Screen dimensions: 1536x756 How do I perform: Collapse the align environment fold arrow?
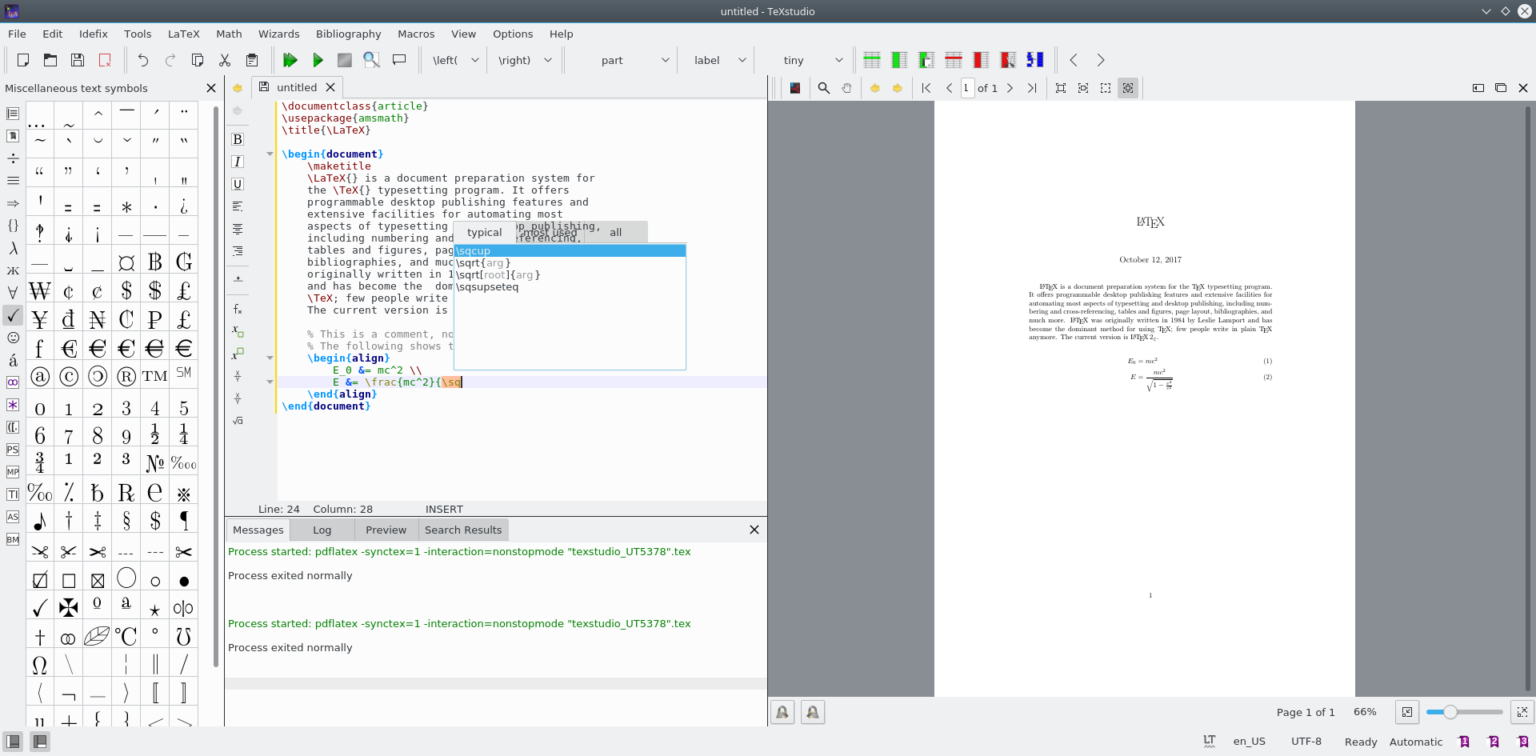point(269,357)
